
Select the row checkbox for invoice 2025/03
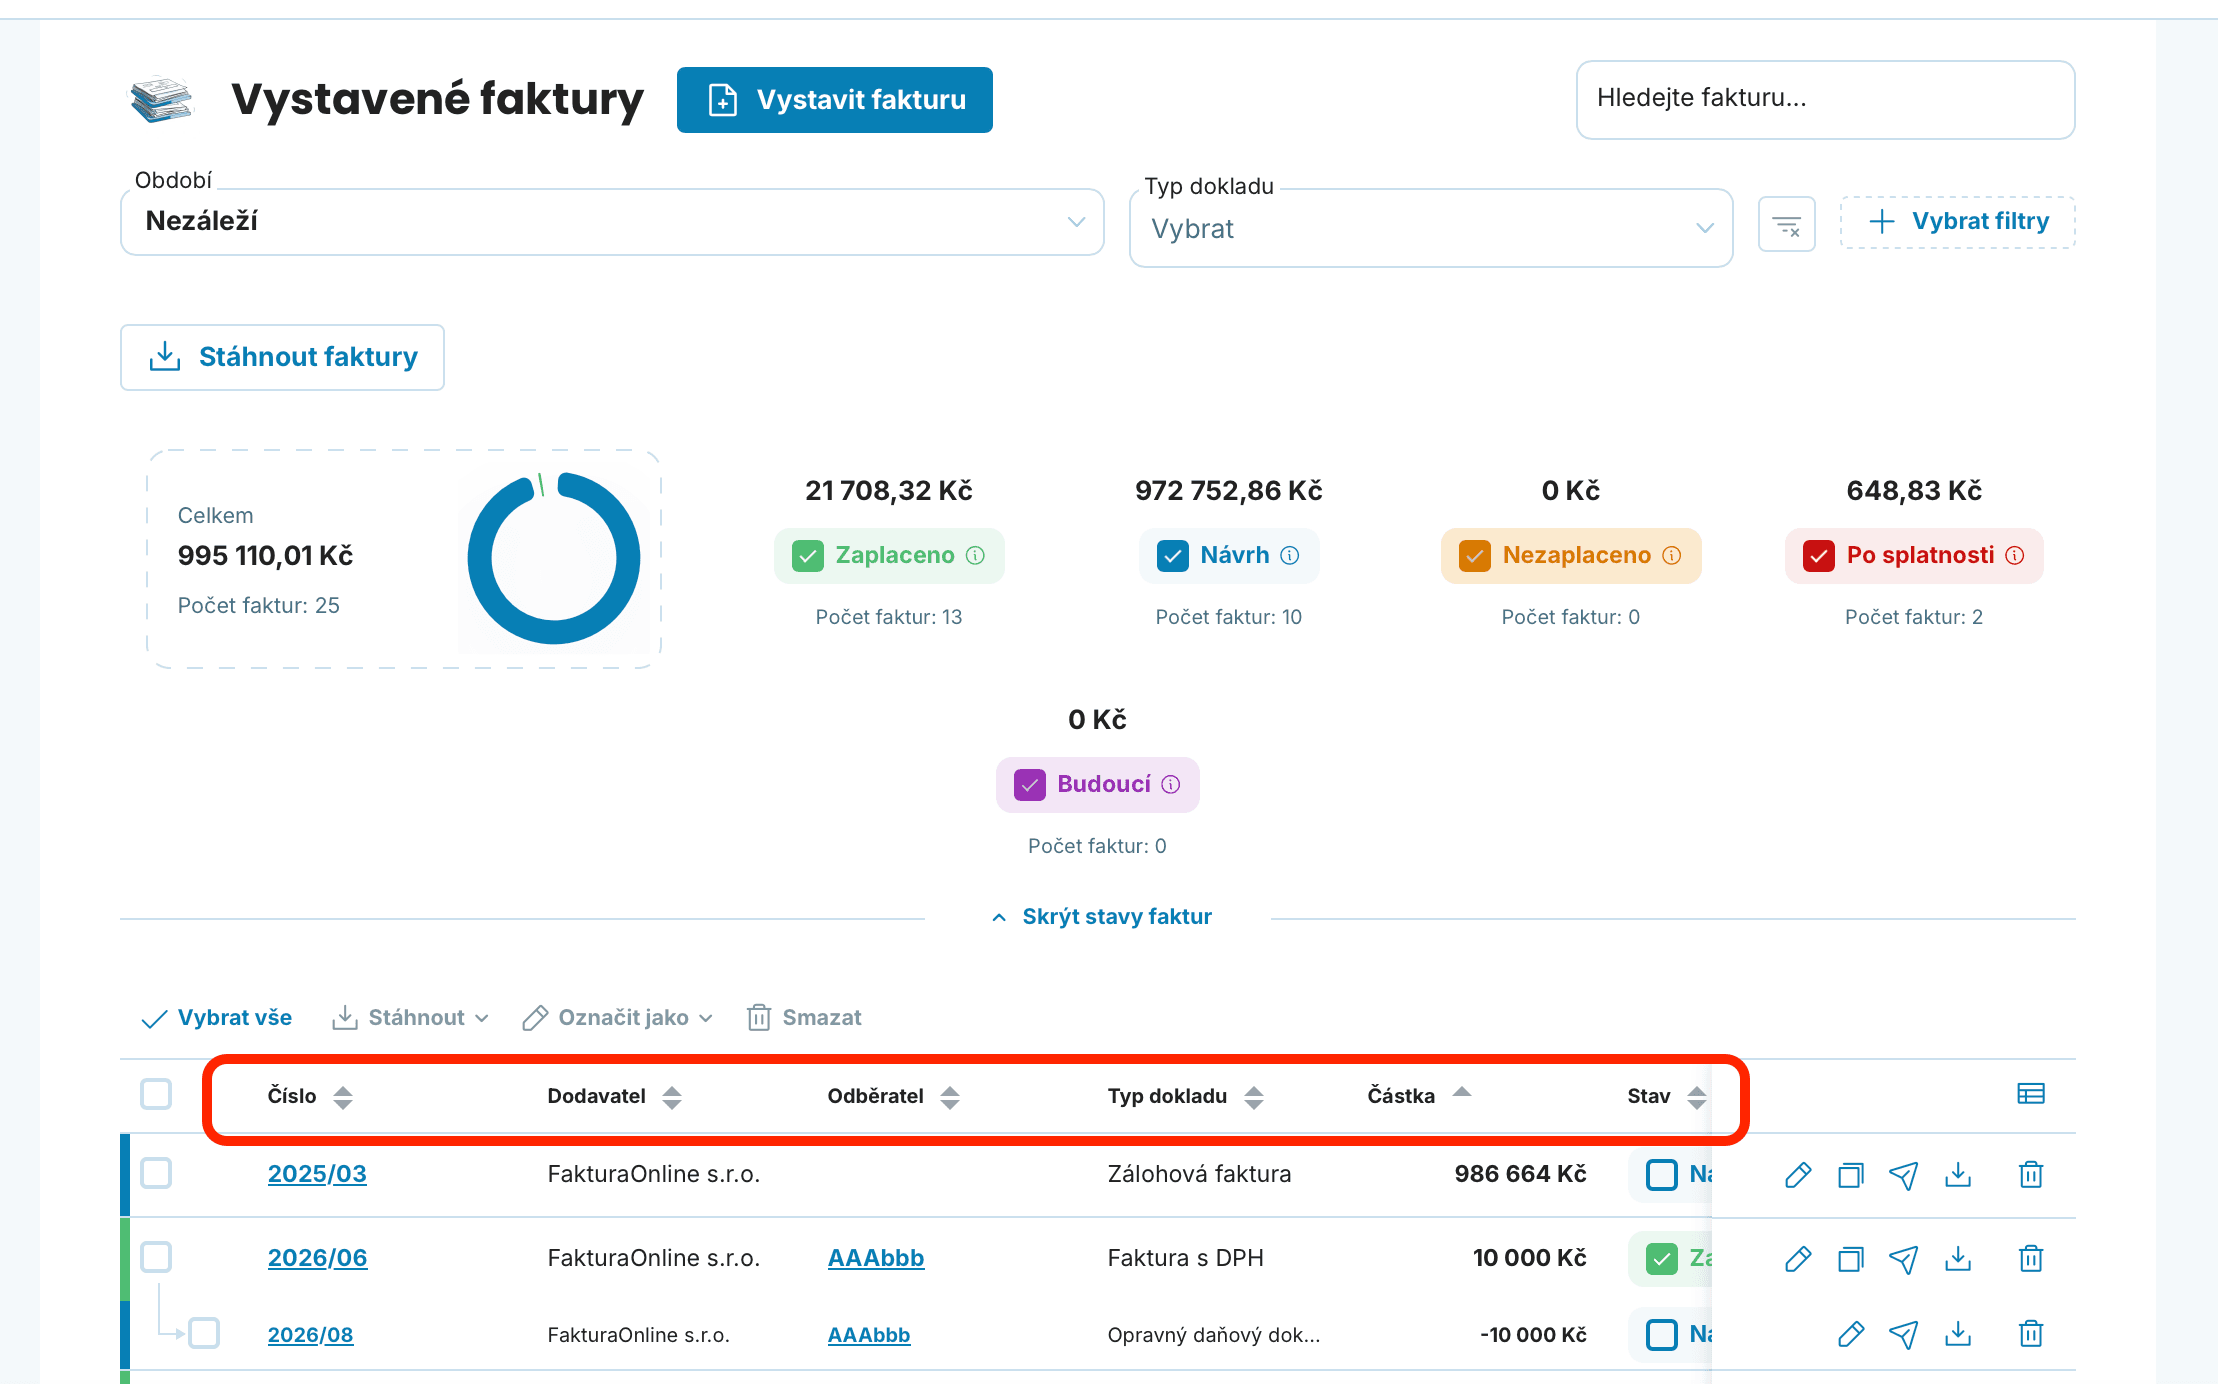[156, 1173]
